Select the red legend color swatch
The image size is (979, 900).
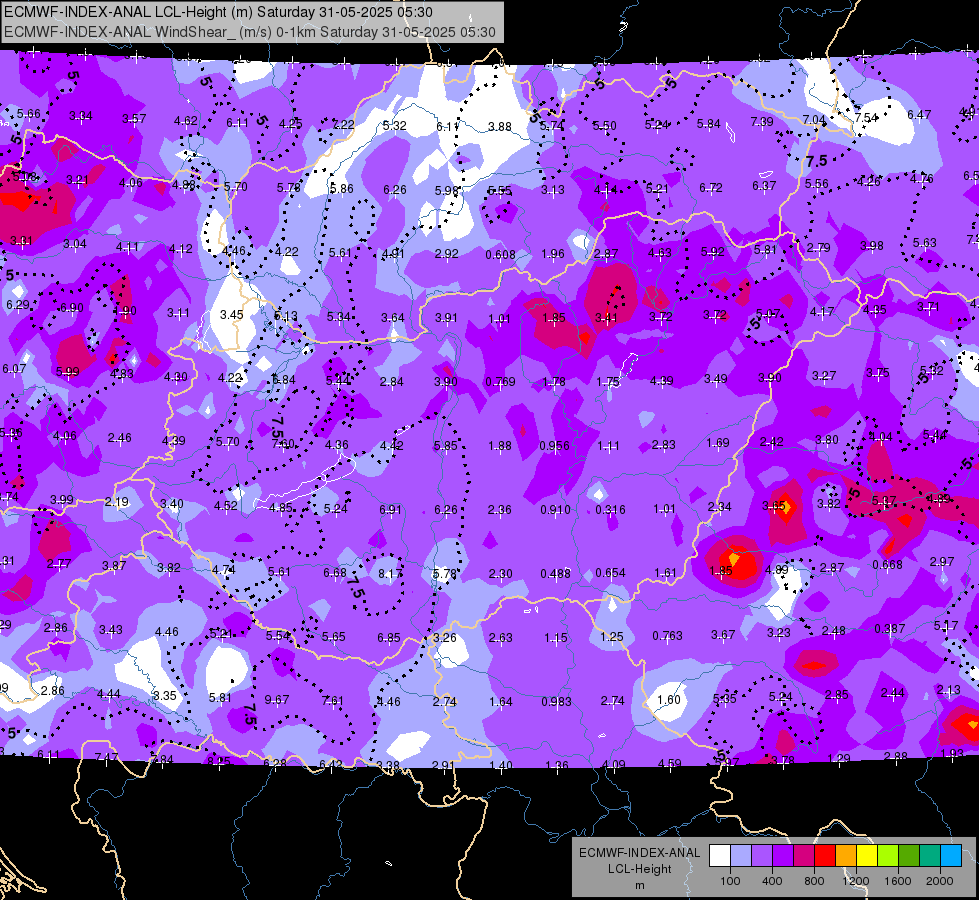click(x=825, y=856)
